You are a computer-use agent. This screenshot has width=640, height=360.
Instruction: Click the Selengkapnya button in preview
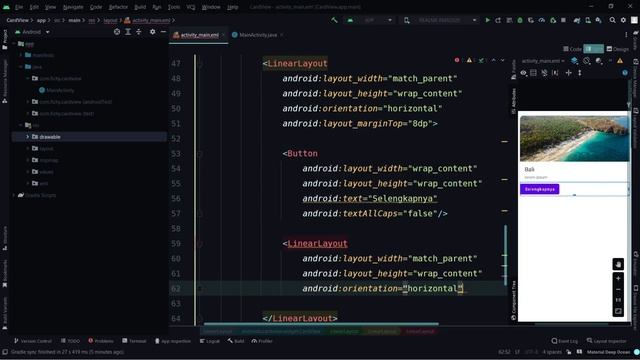540,189
